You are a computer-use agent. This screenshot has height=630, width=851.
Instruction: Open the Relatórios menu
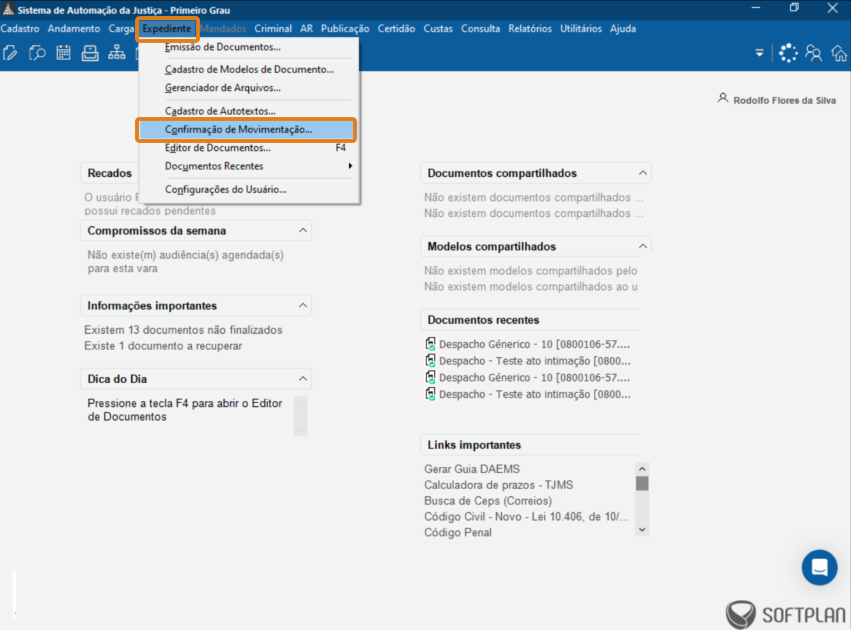pyautogui.click(x=530, y=29)
